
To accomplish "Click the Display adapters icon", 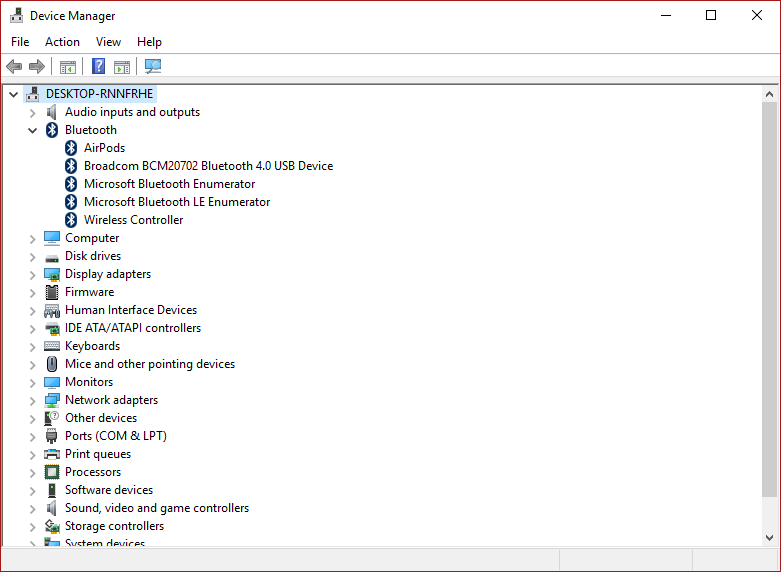I will [52, 275].
